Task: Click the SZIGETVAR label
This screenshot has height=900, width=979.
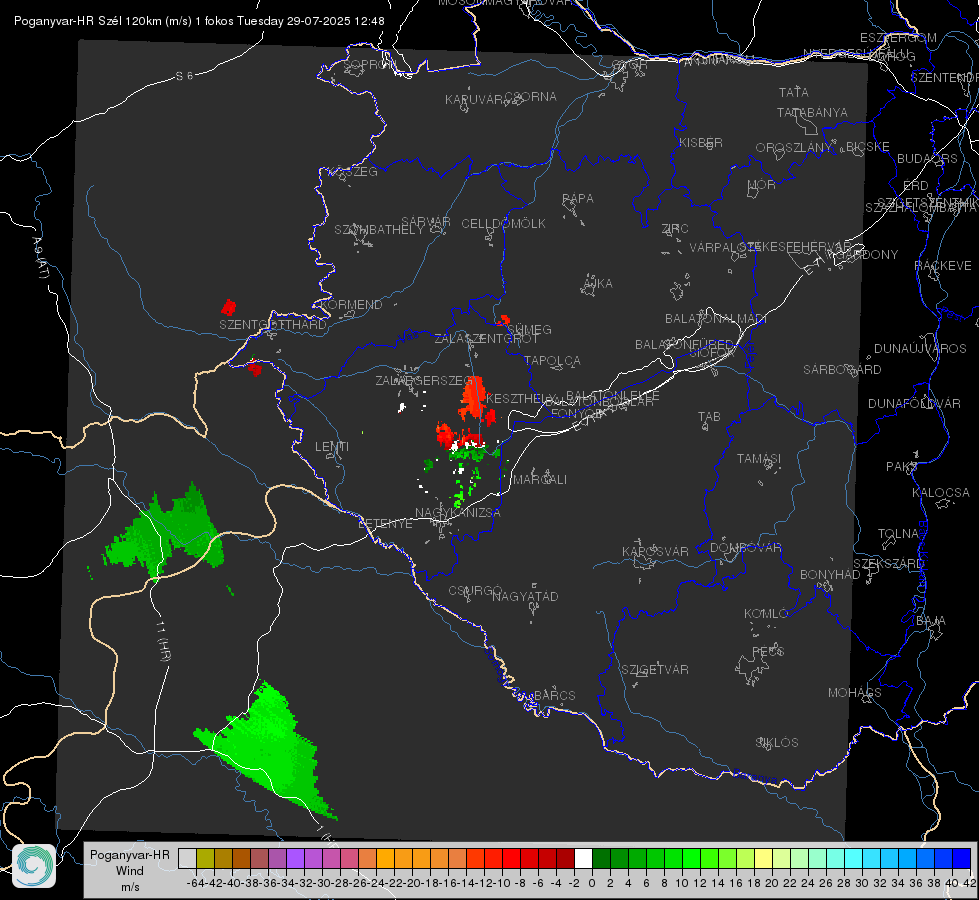Action: coord(655,670)
